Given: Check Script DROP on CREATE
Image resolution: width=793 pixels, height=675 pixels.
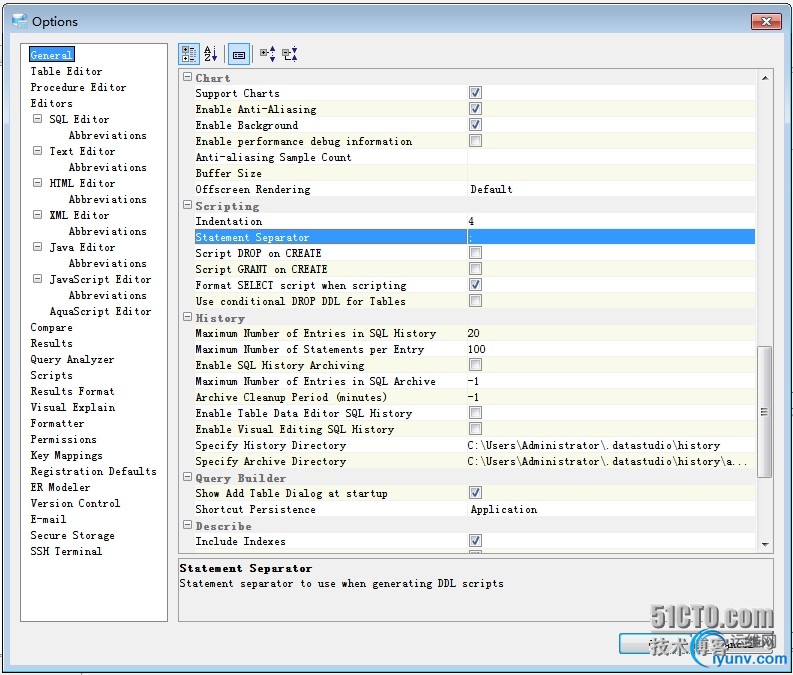Looking at the screenshot, I should (x=475, y=253).
